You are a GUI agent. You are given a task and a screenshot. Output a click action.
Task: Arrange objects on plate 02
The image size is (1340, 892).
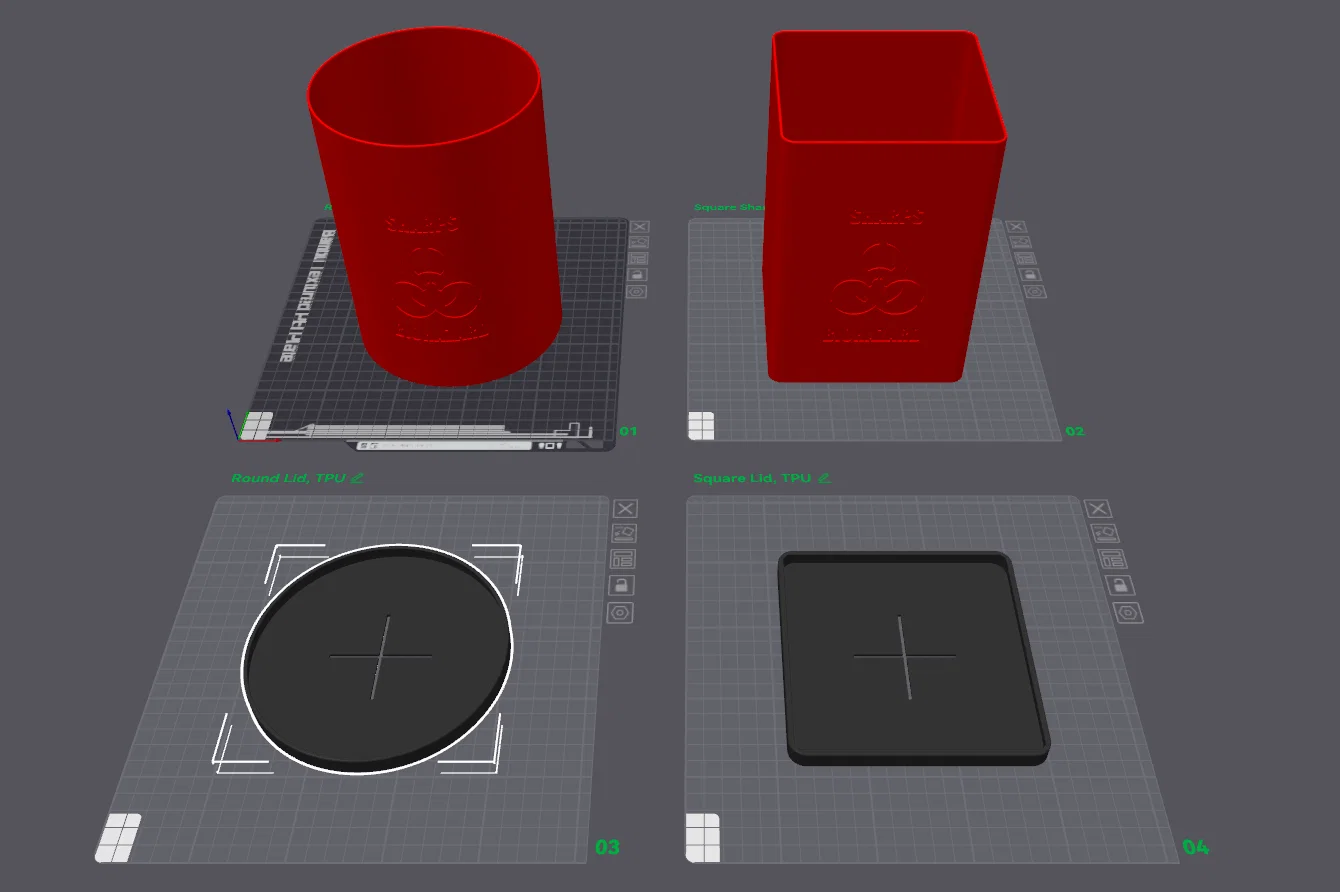(x=1027, y=259)
